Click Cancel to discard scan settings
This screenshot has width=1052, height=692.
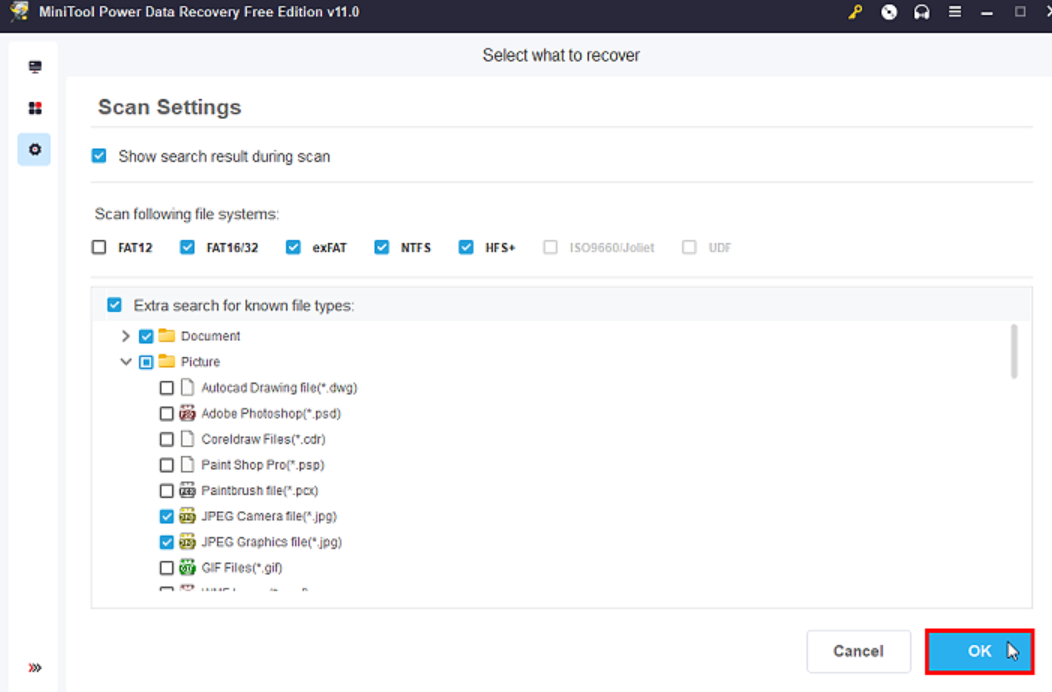point(859,651)
